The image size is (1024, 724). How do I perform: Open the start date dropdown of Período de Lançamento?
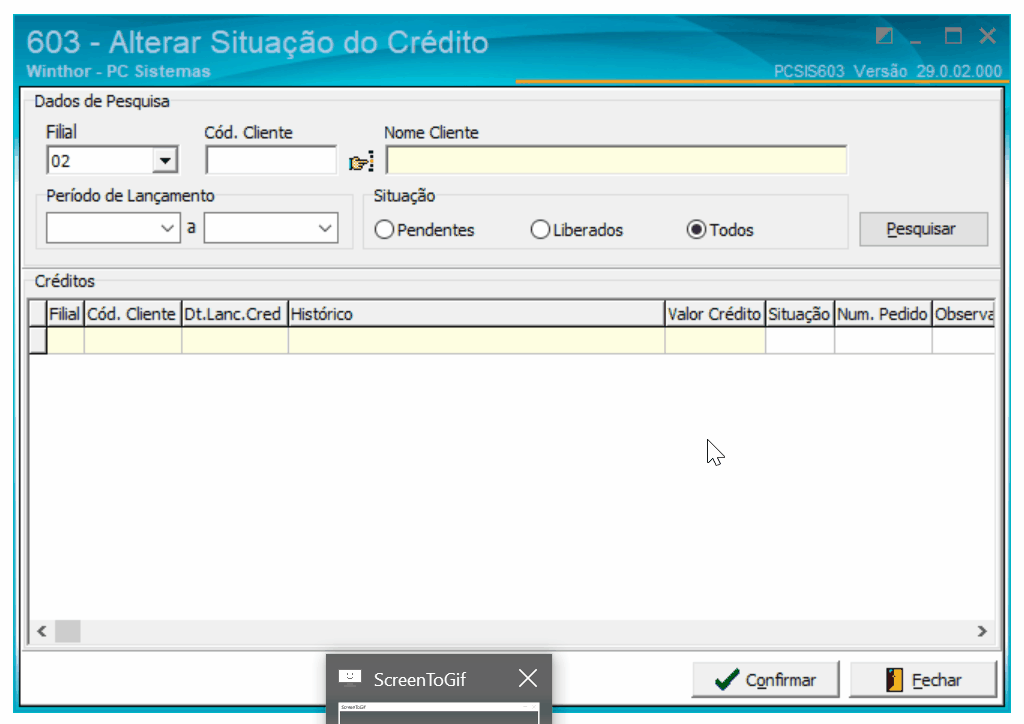tap(167, 228)
